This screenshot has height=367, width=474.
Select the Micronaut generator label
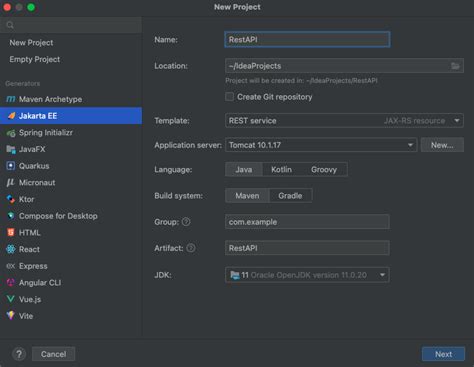(37, 182)
